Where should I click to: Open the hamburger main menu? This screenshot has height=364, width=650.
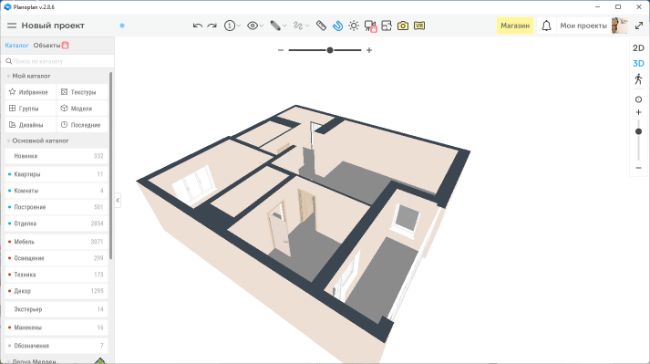(12, 26)
